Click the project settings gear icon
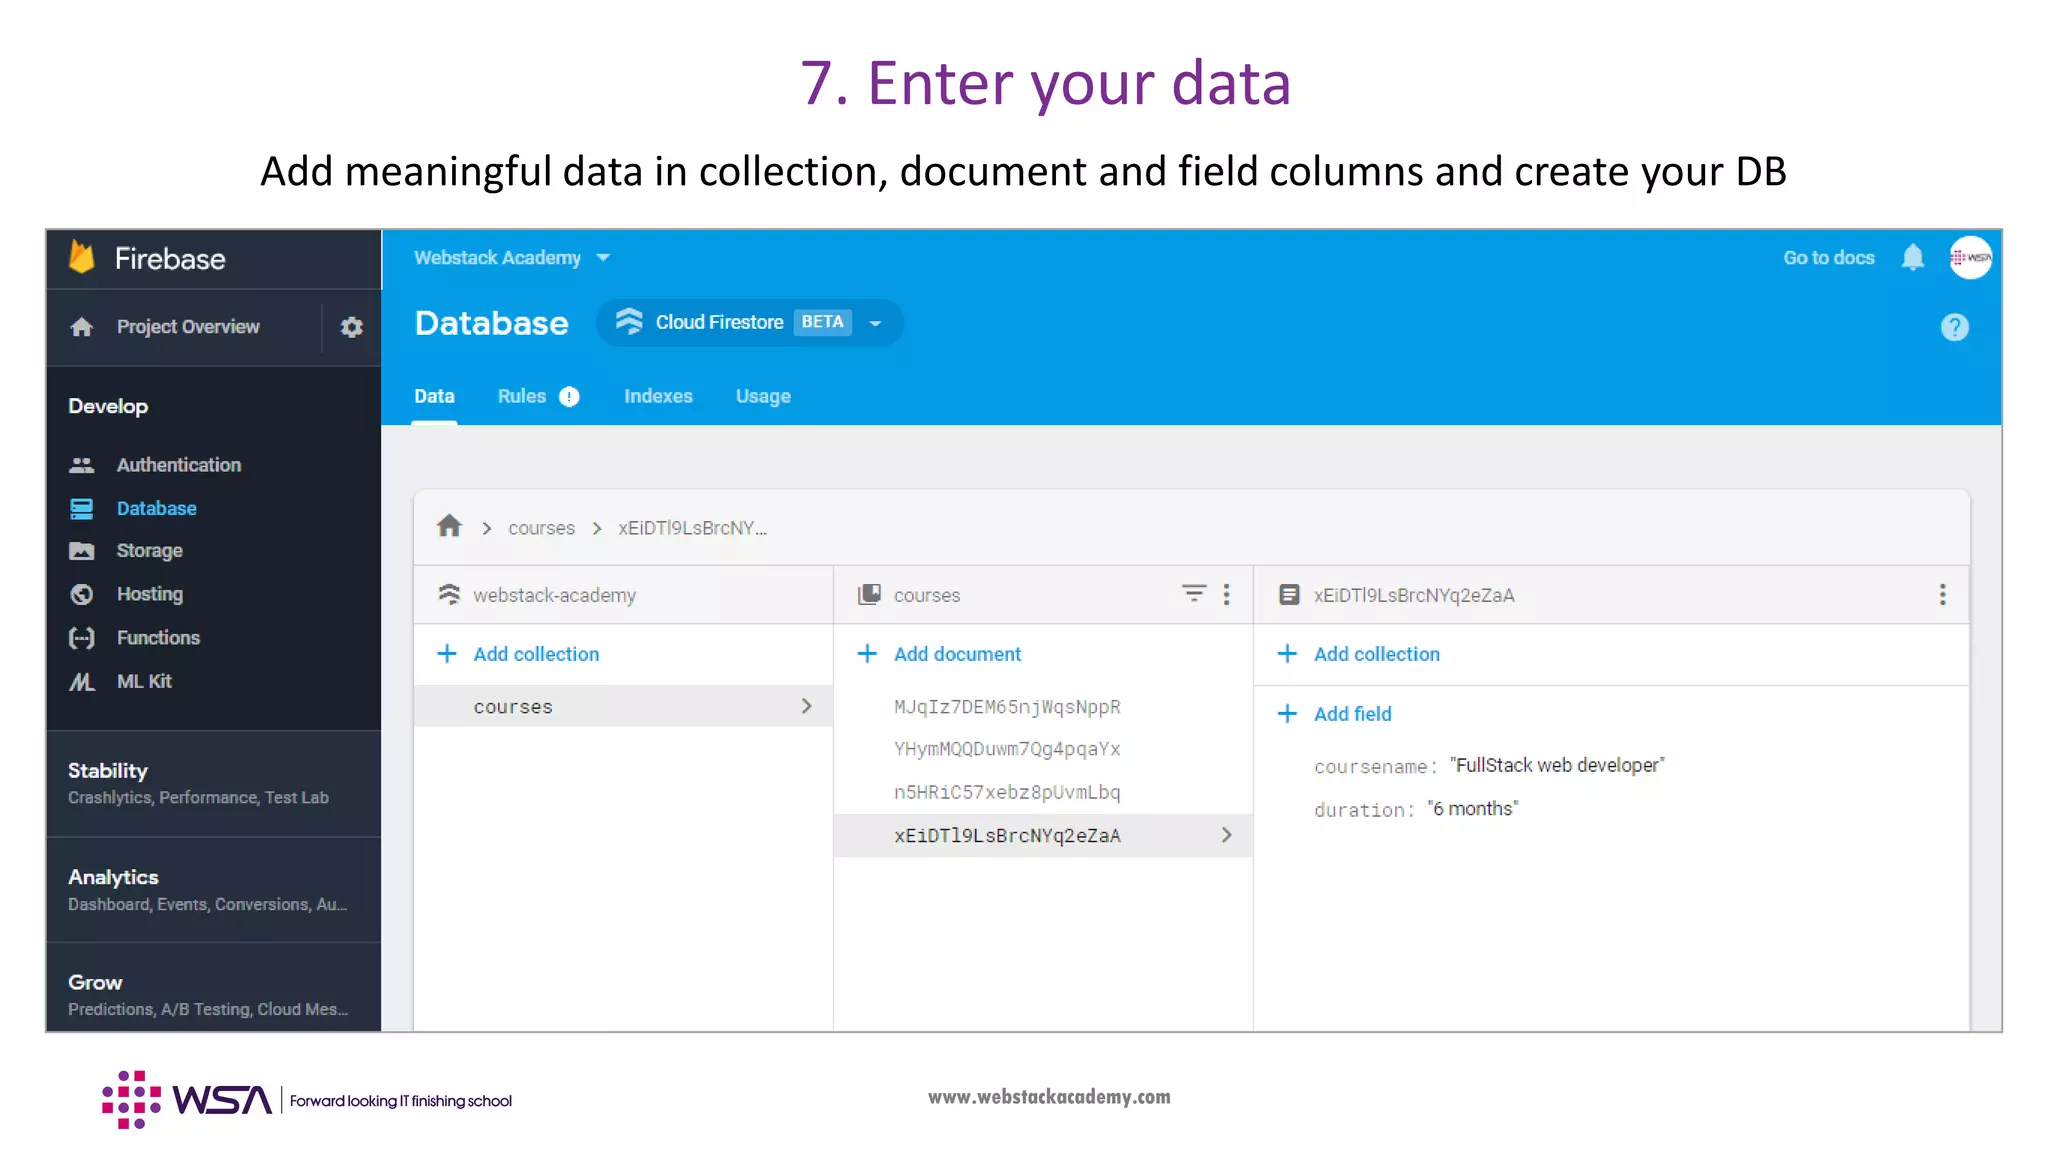This screenshot has width=2048, height=1152. [351, 327]
